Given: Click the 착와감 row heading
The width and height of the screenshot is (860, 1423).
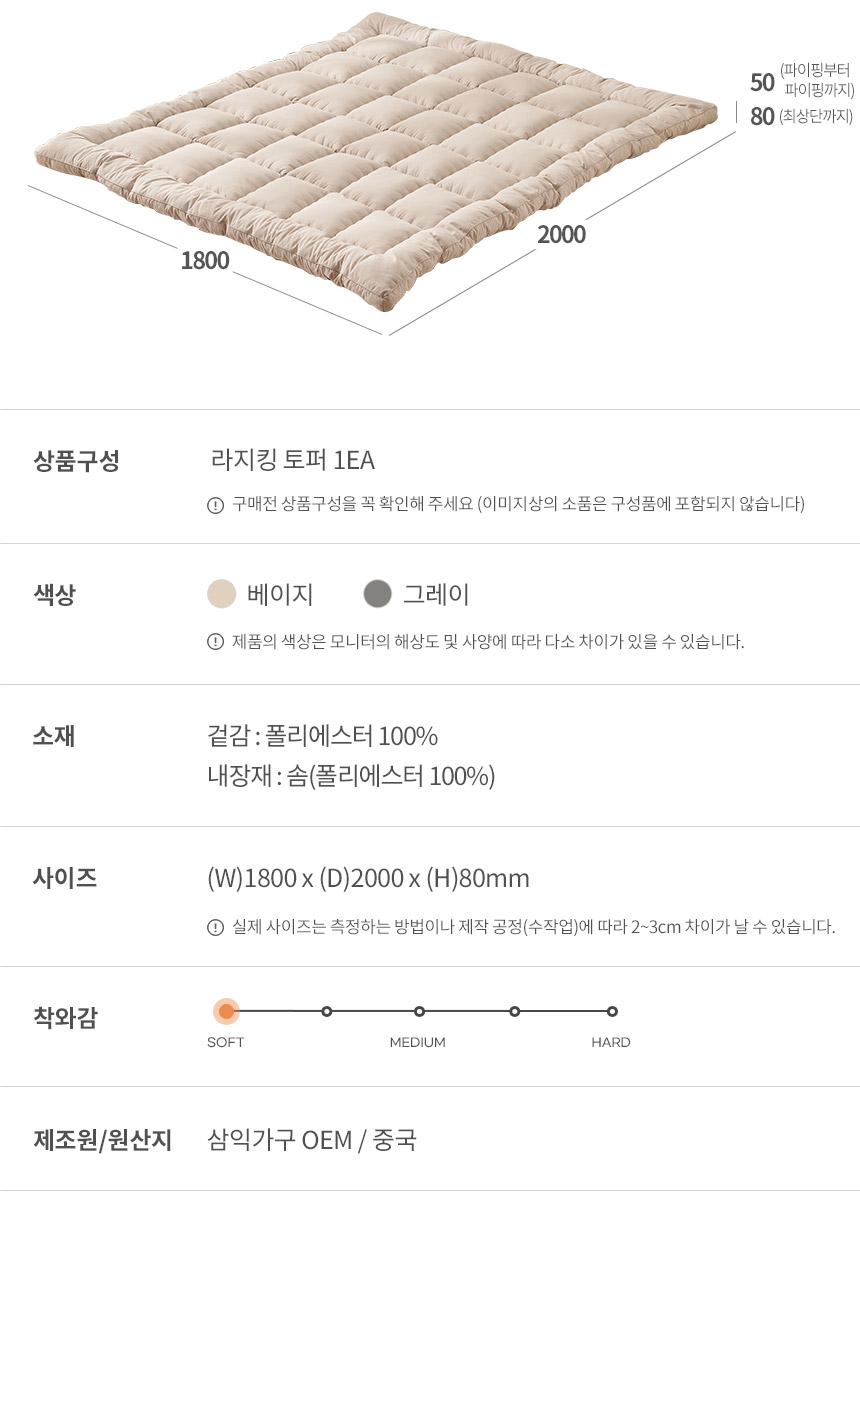Looking at the screenshot, I should [x=65, y=1018].
